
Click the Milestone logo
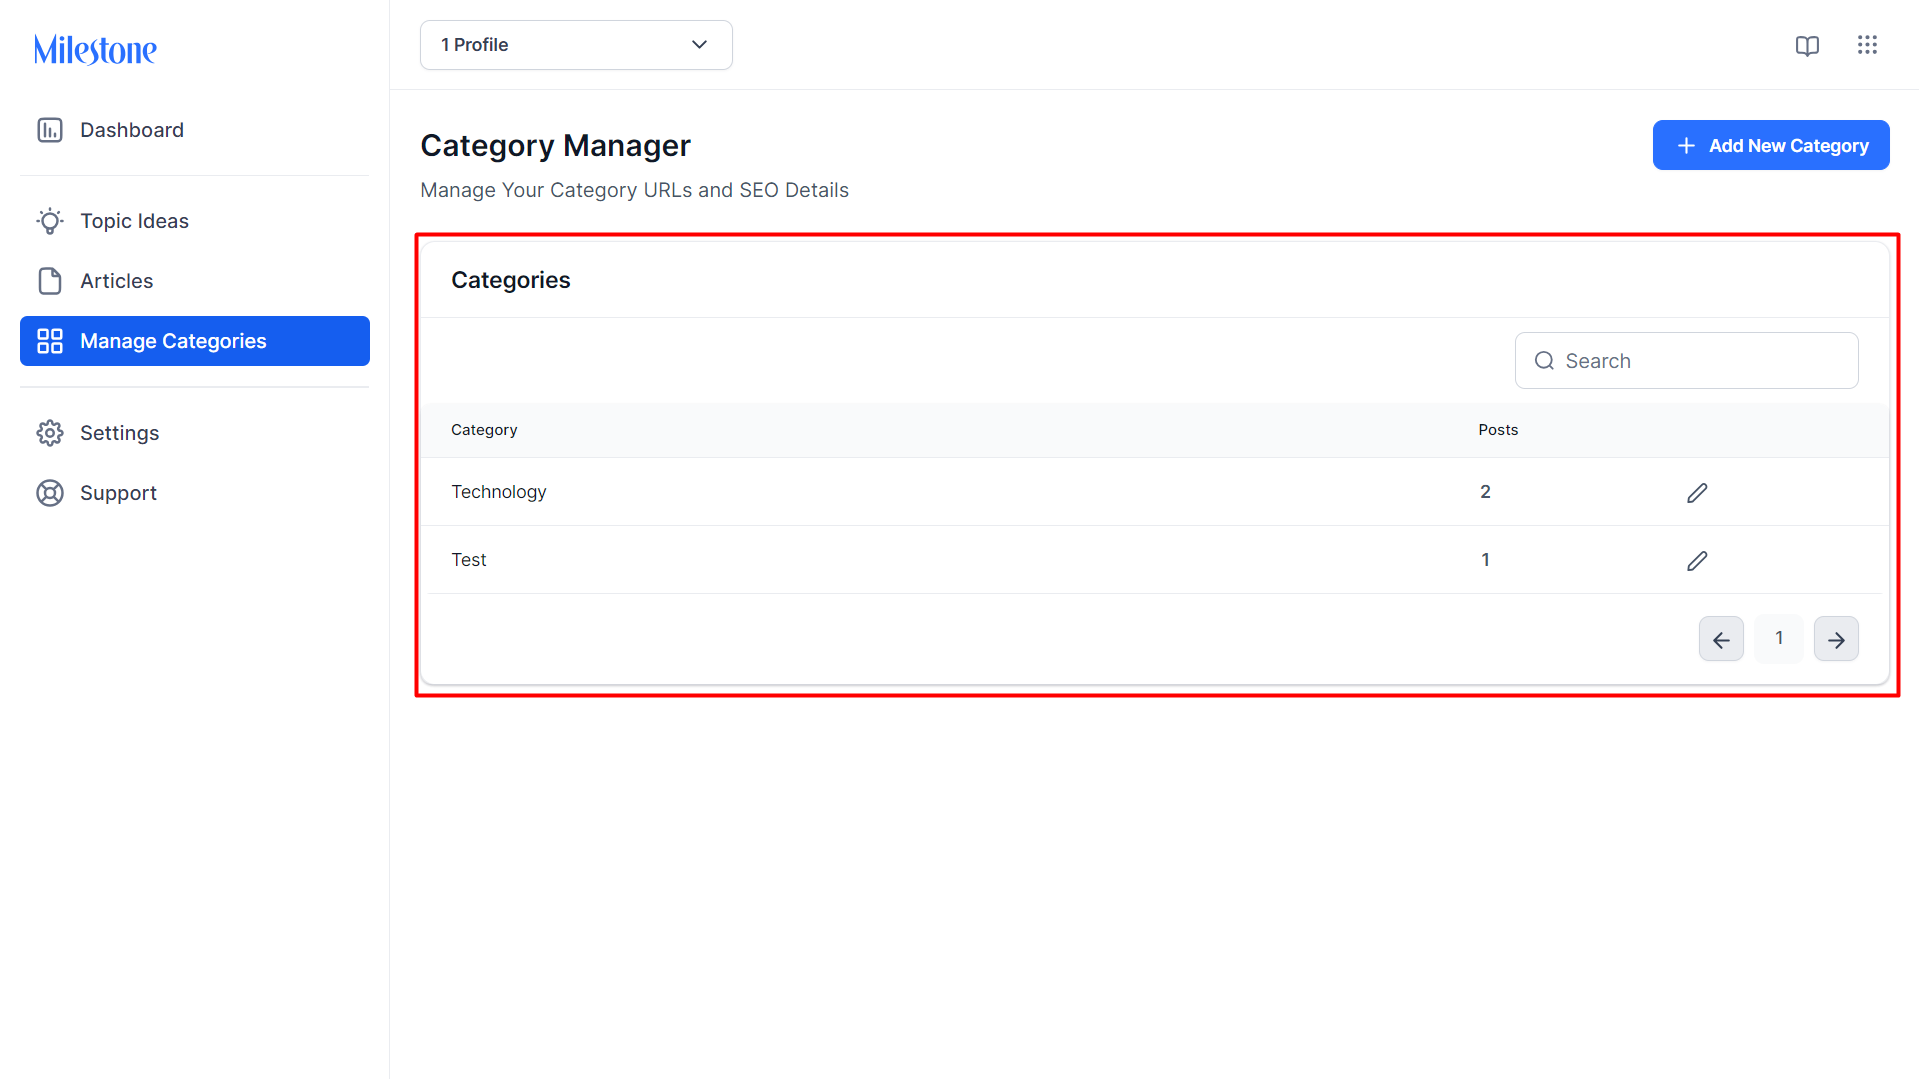95,49
